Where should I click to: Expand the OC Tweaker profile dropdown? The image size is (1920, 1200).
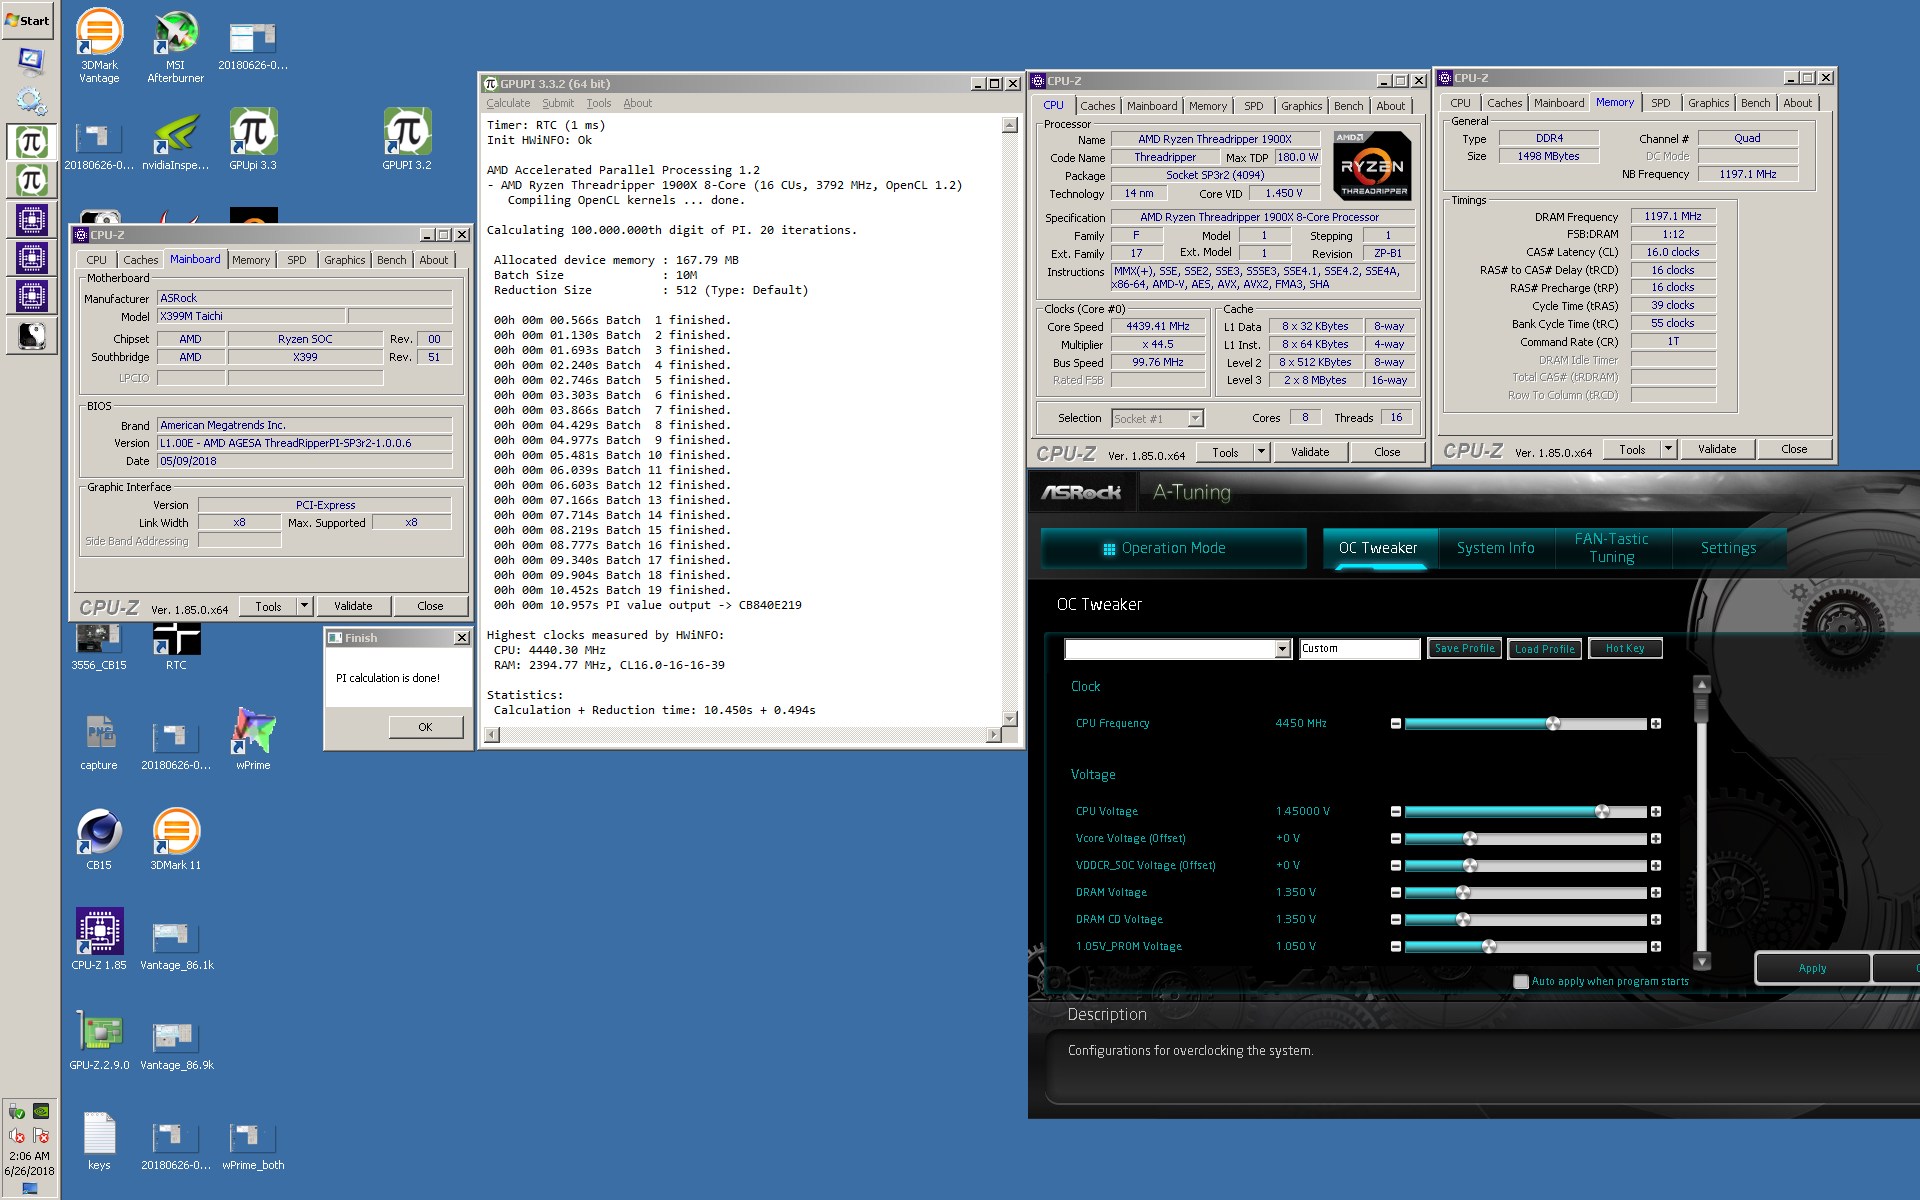(x=1282, y=649)
